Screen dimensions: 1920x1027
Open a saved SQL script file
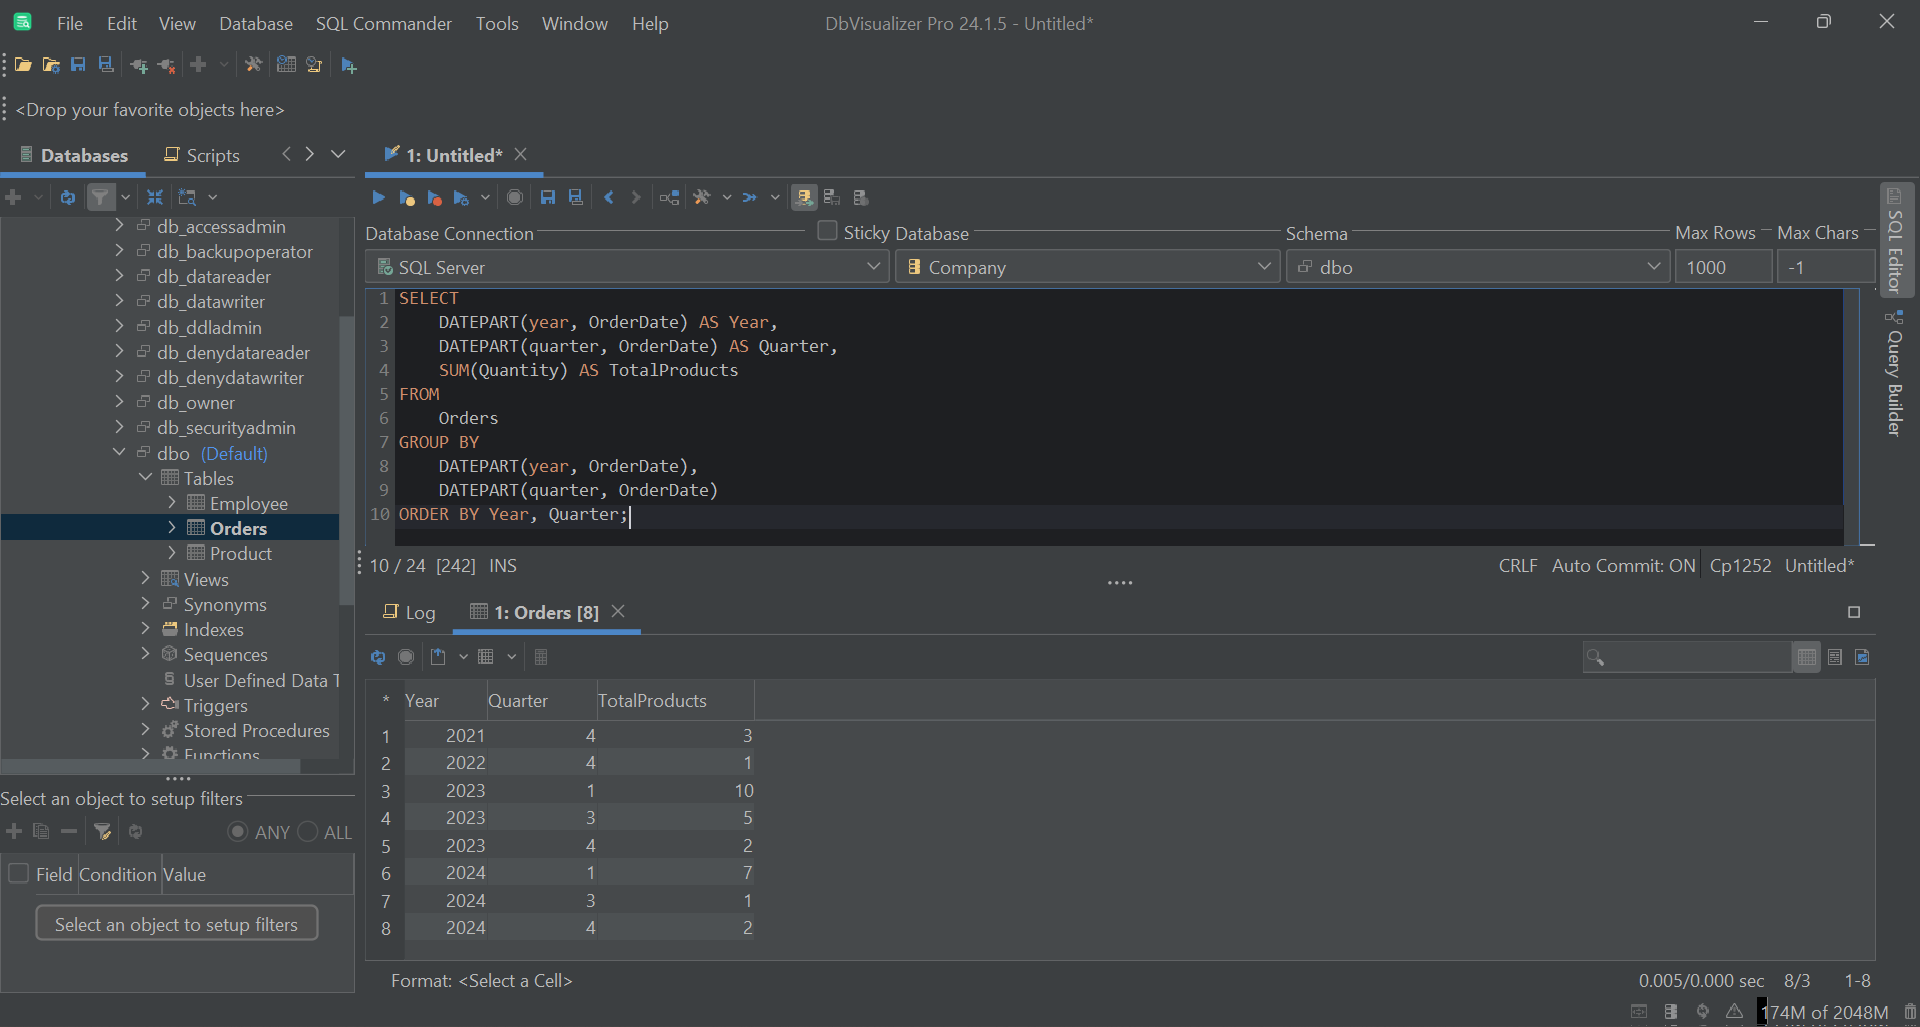click(x=22, y=64)
